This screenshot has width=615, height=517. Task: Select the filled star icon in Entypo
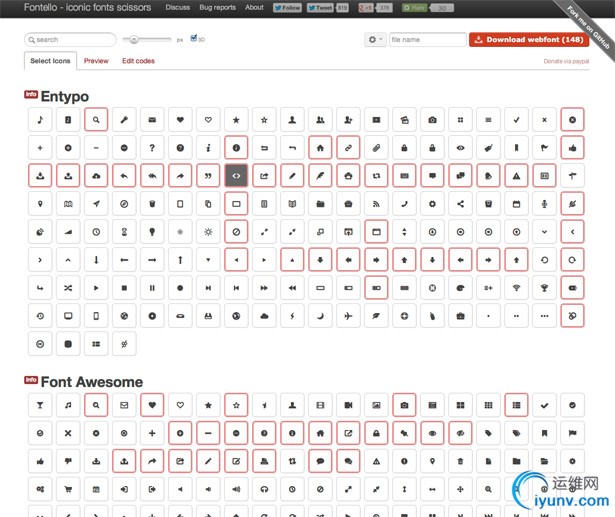pos(236,120)
